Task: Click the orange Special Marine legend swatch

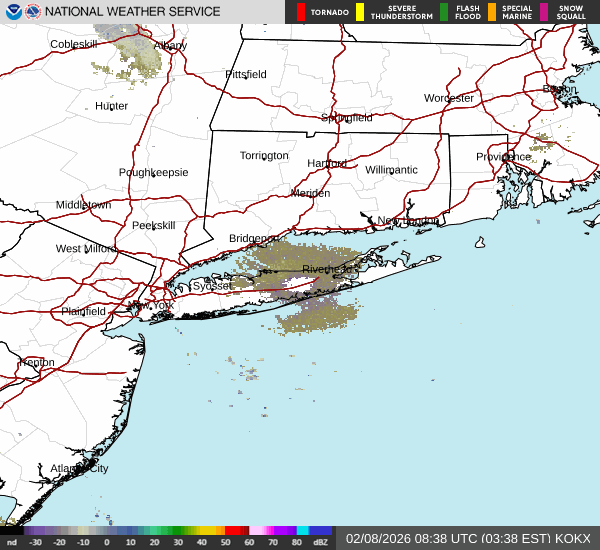Action: coord(492,12)
